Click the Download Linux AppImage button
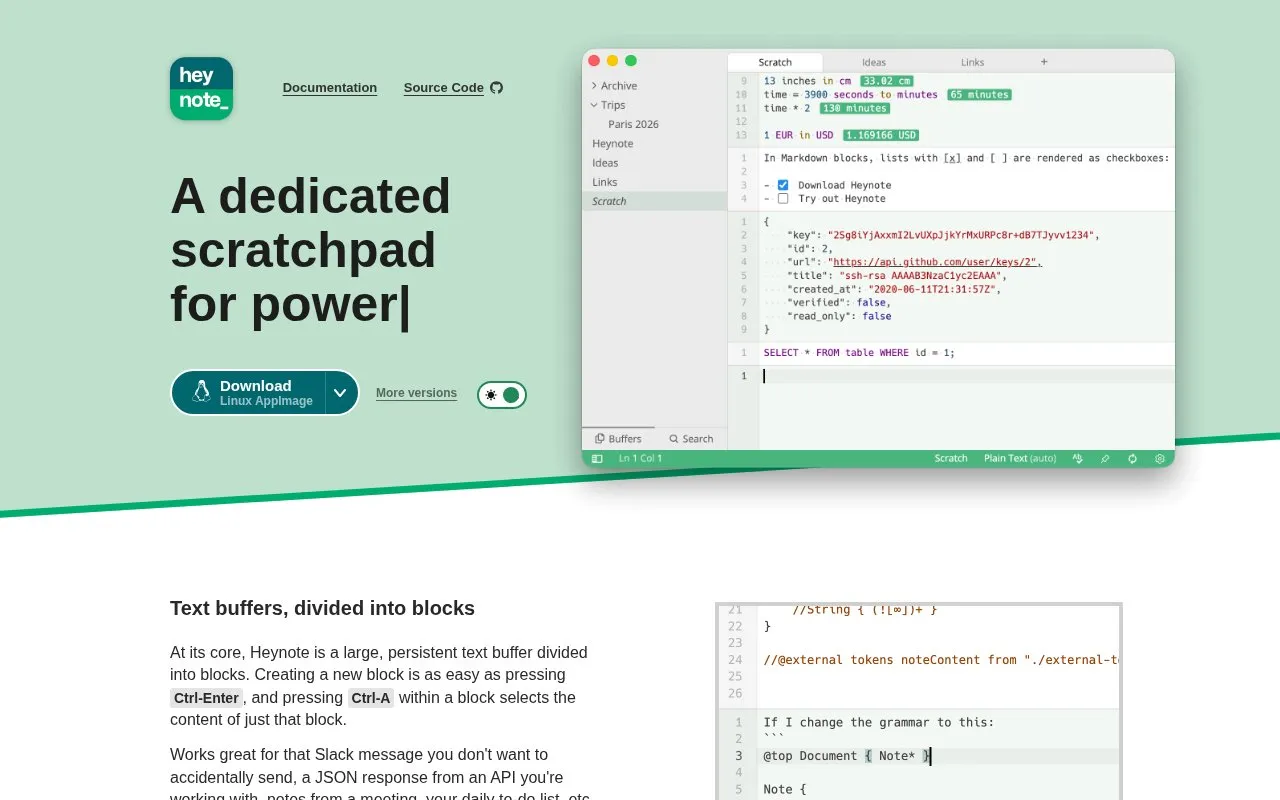The image size is (1280, 800). click(249, 393)
